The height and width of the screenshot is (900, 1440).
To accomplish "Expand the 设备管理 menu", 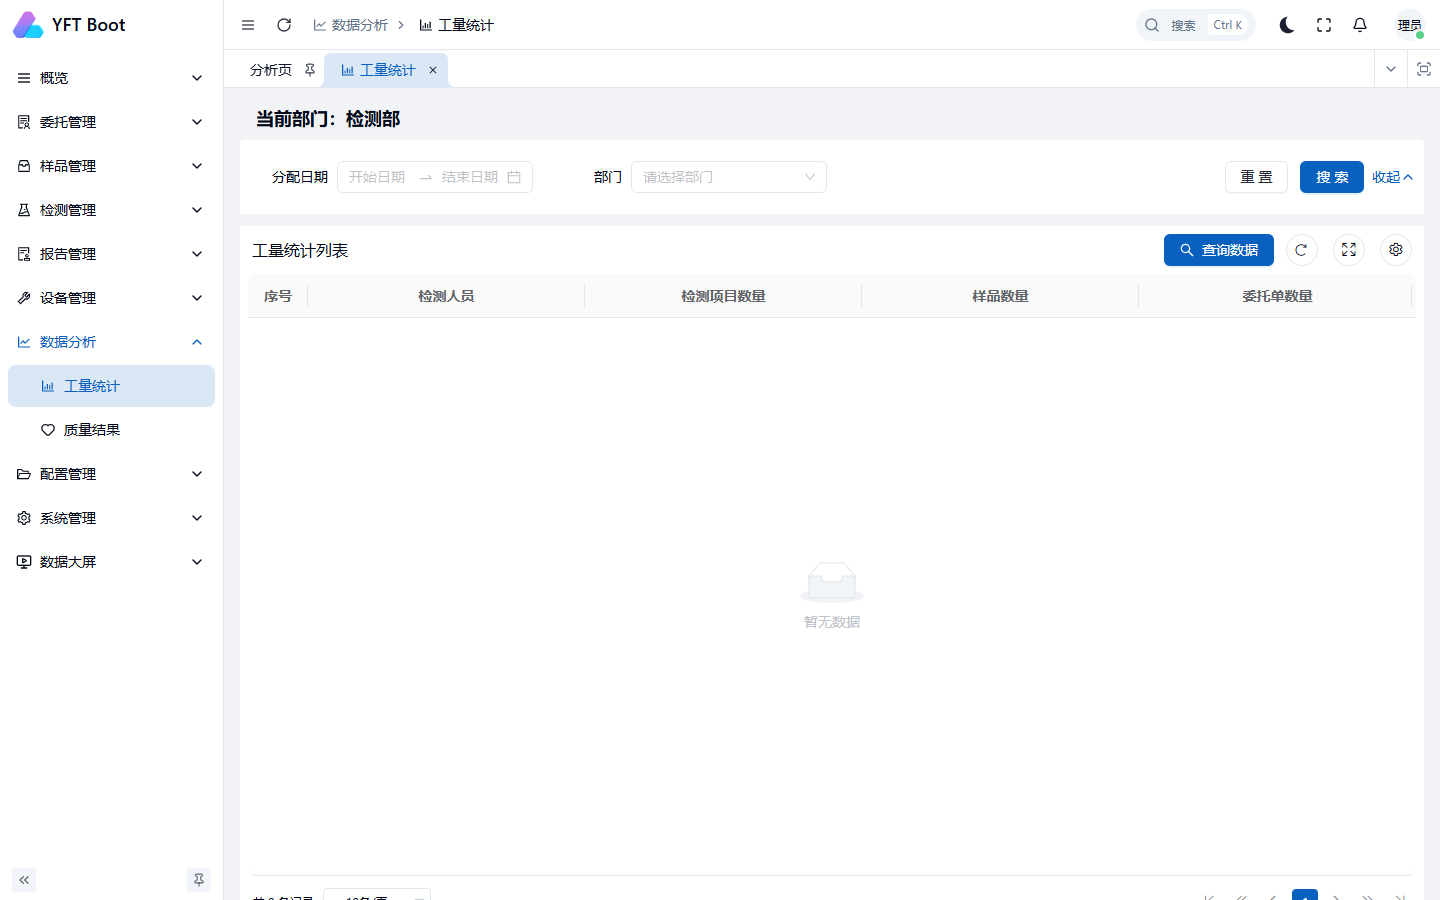I will click(111, 298).
